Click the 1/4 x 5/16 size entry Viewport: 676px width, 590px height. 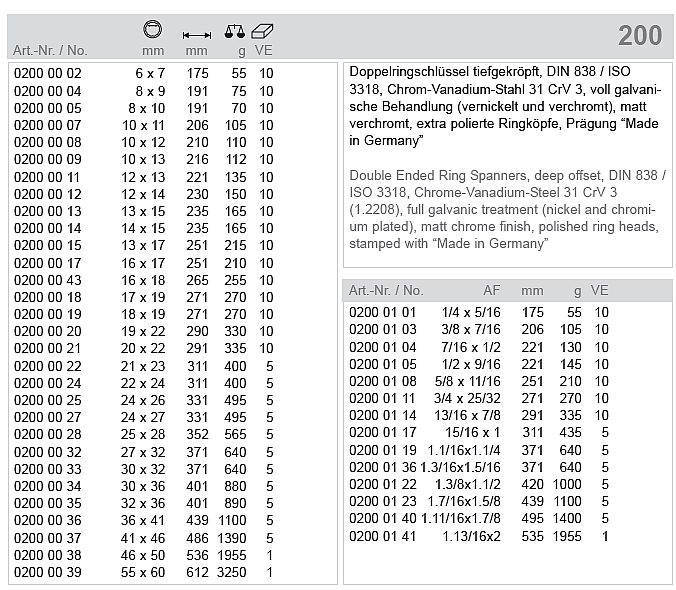tap(471, 313)
